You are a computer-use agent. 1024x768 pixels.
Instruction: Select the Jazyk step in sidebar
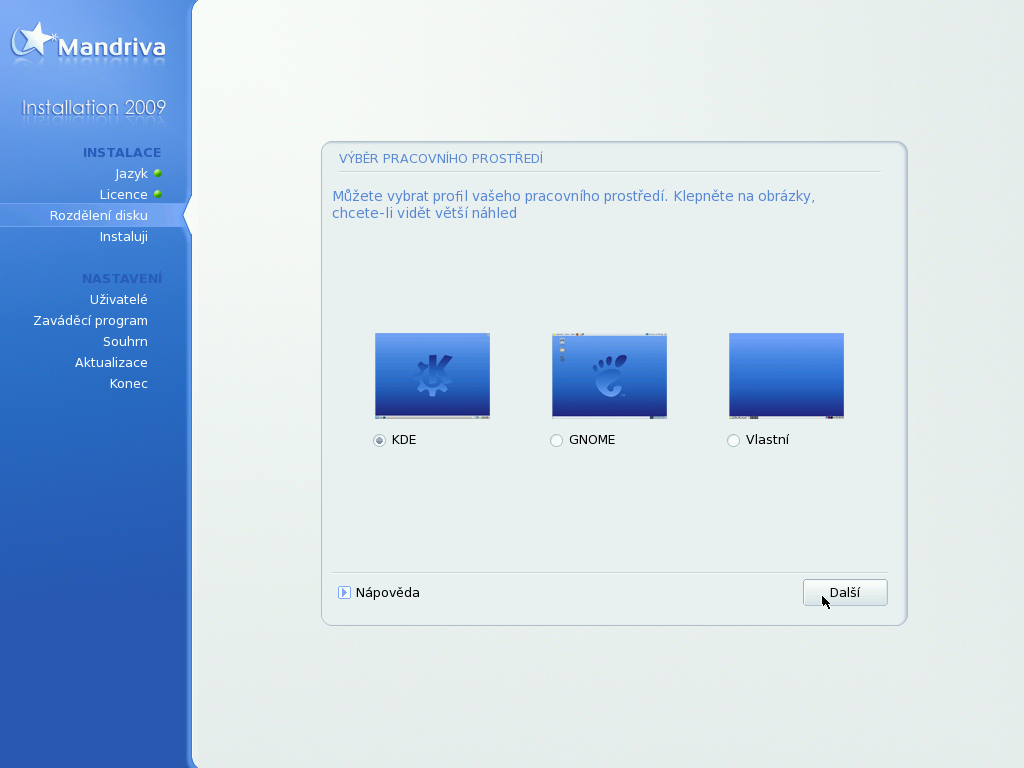[131, 174]
